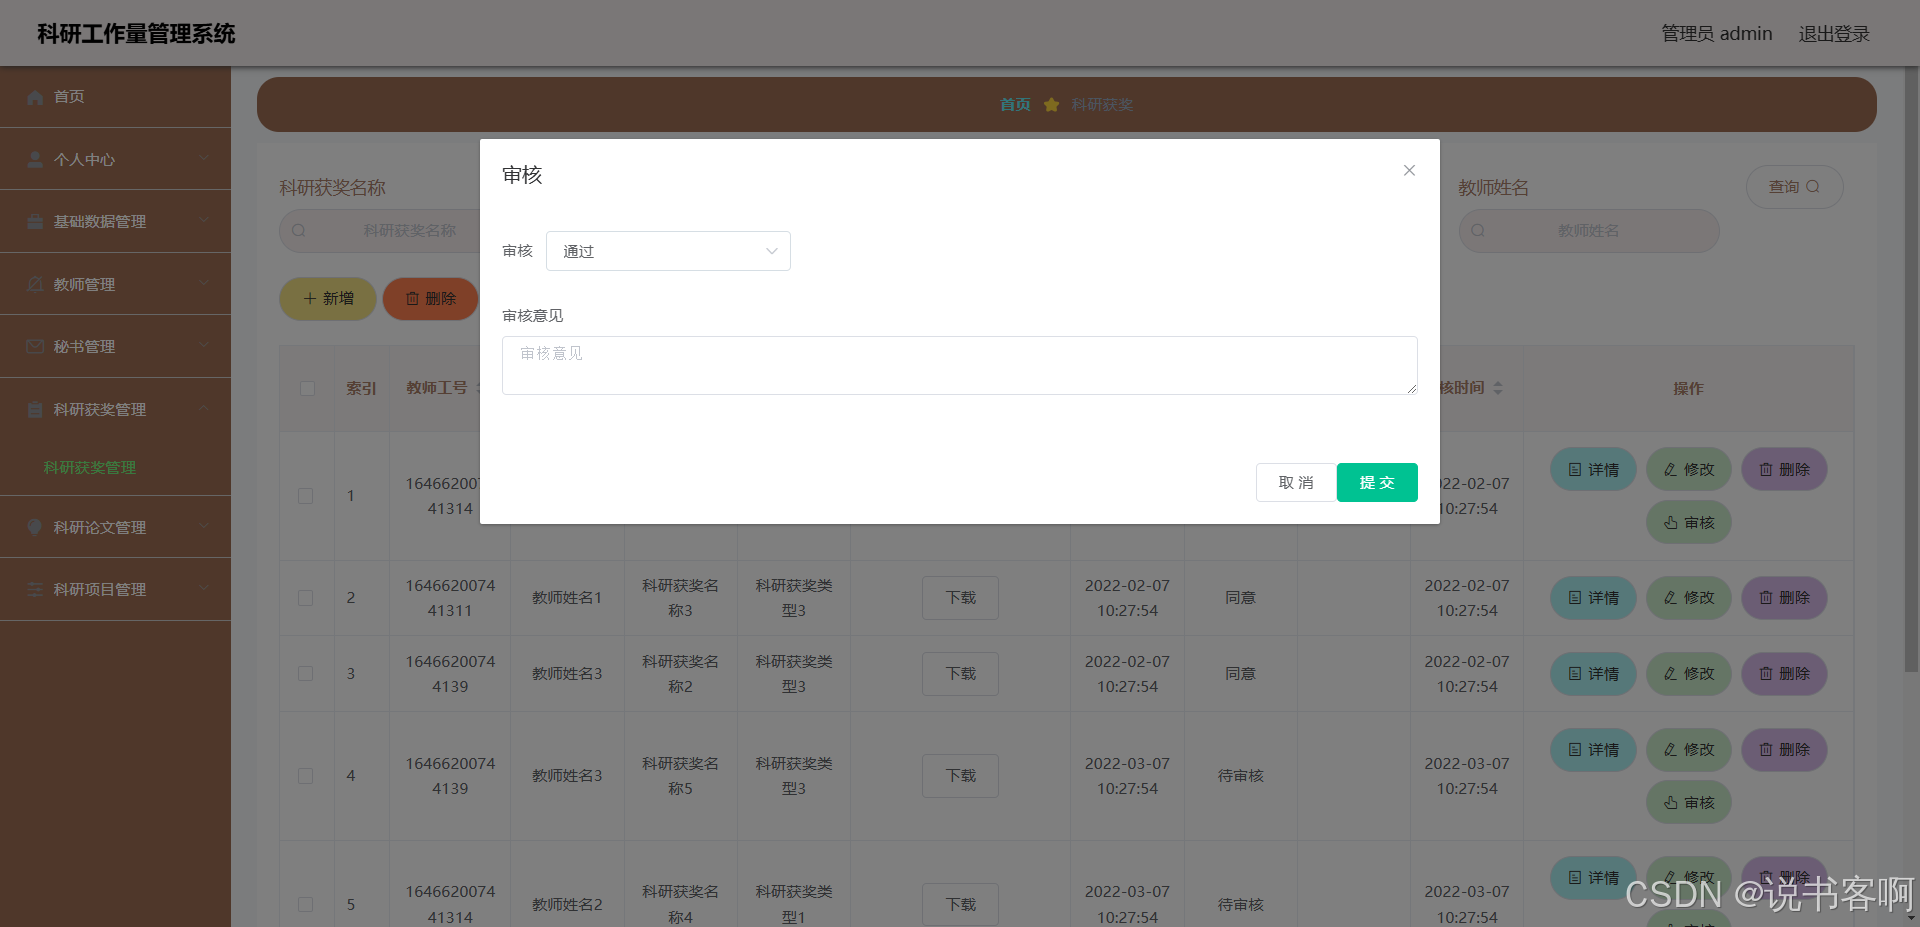This screenshot has height=927, width=1920.
Task: Expand the 教师管理 sidebar menu
Action: [x=115, y=284]
